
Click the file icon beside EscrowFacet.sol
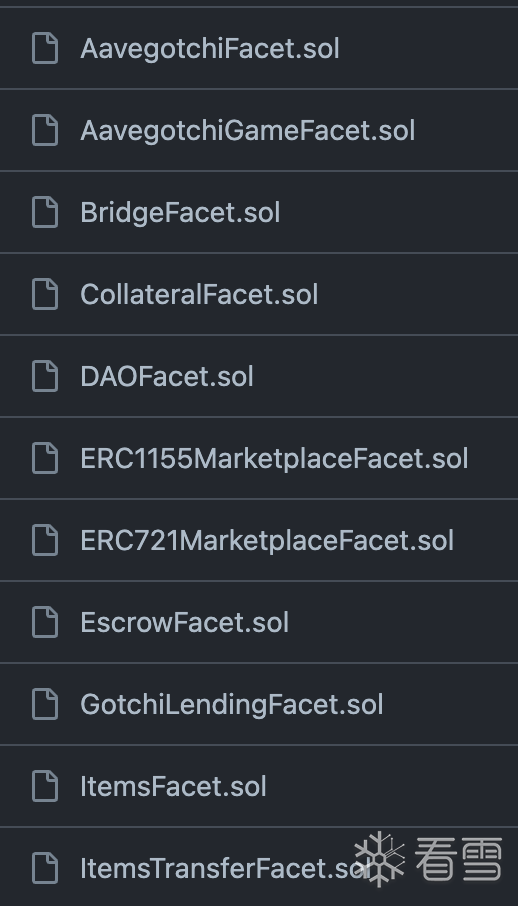[x=45, y=622]
